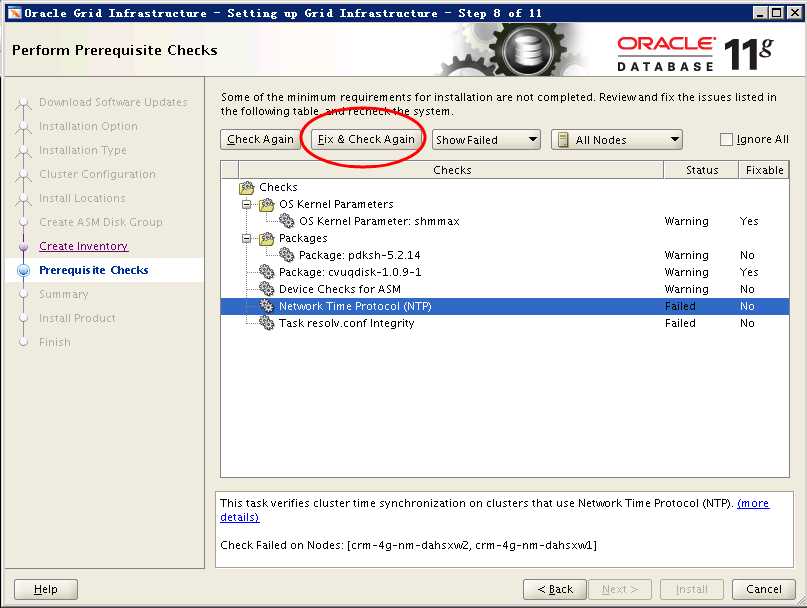This screenshot has height=608, width=807.
Task: Click Yes fixable value for cvuqdisk row
Action: [x=749, y=272]
